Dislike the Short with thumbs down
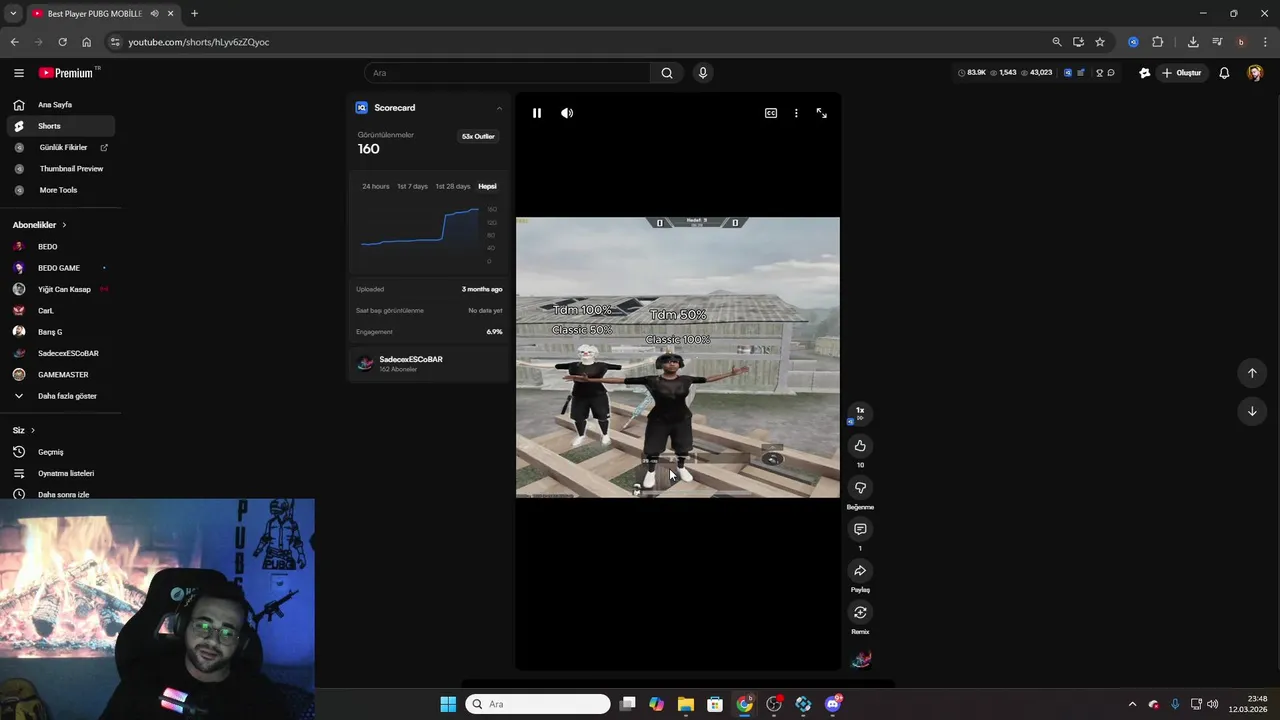The image size is (1280, 720). click(x=860, y=488)
